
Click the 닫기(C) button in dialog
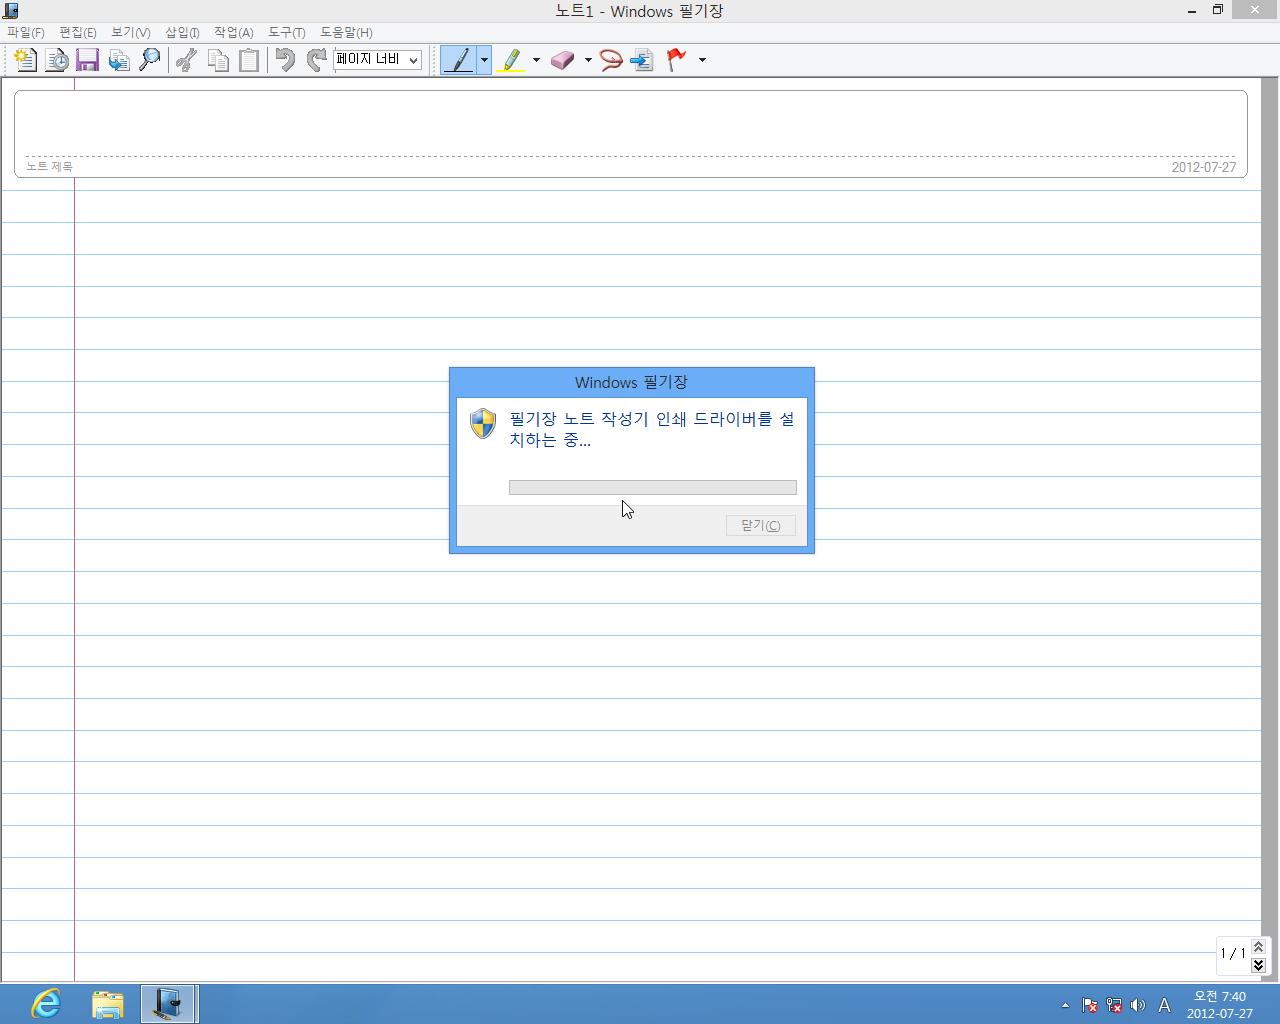[761, 526]
